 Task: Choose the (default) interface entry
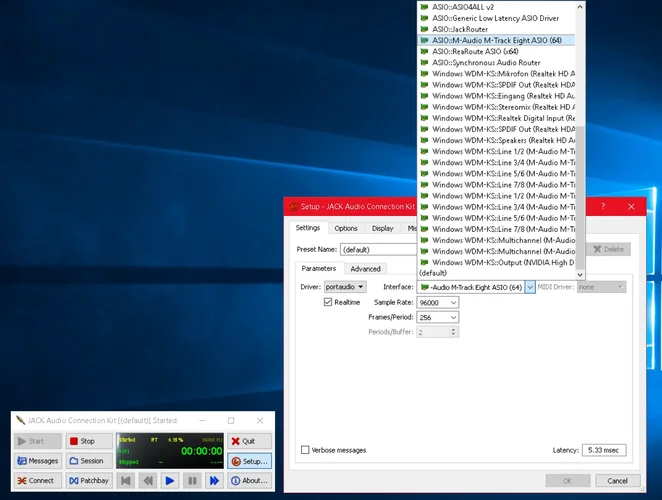point(496,273)
